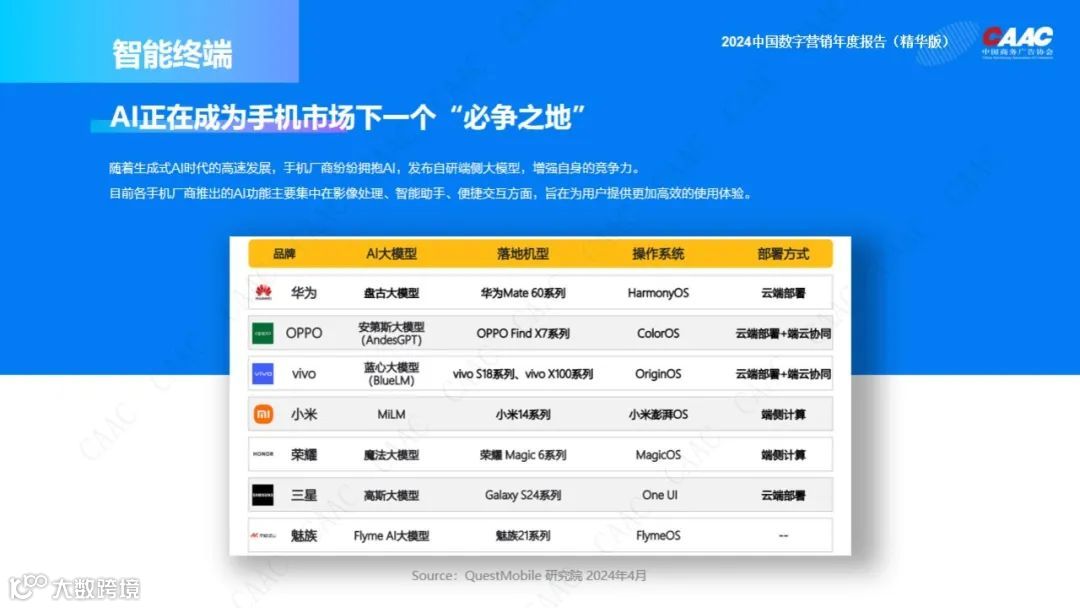Click the 魅族21系列 cell
Image resolution: width=1080 pixels, height=608 pixels.
point(523,536)
